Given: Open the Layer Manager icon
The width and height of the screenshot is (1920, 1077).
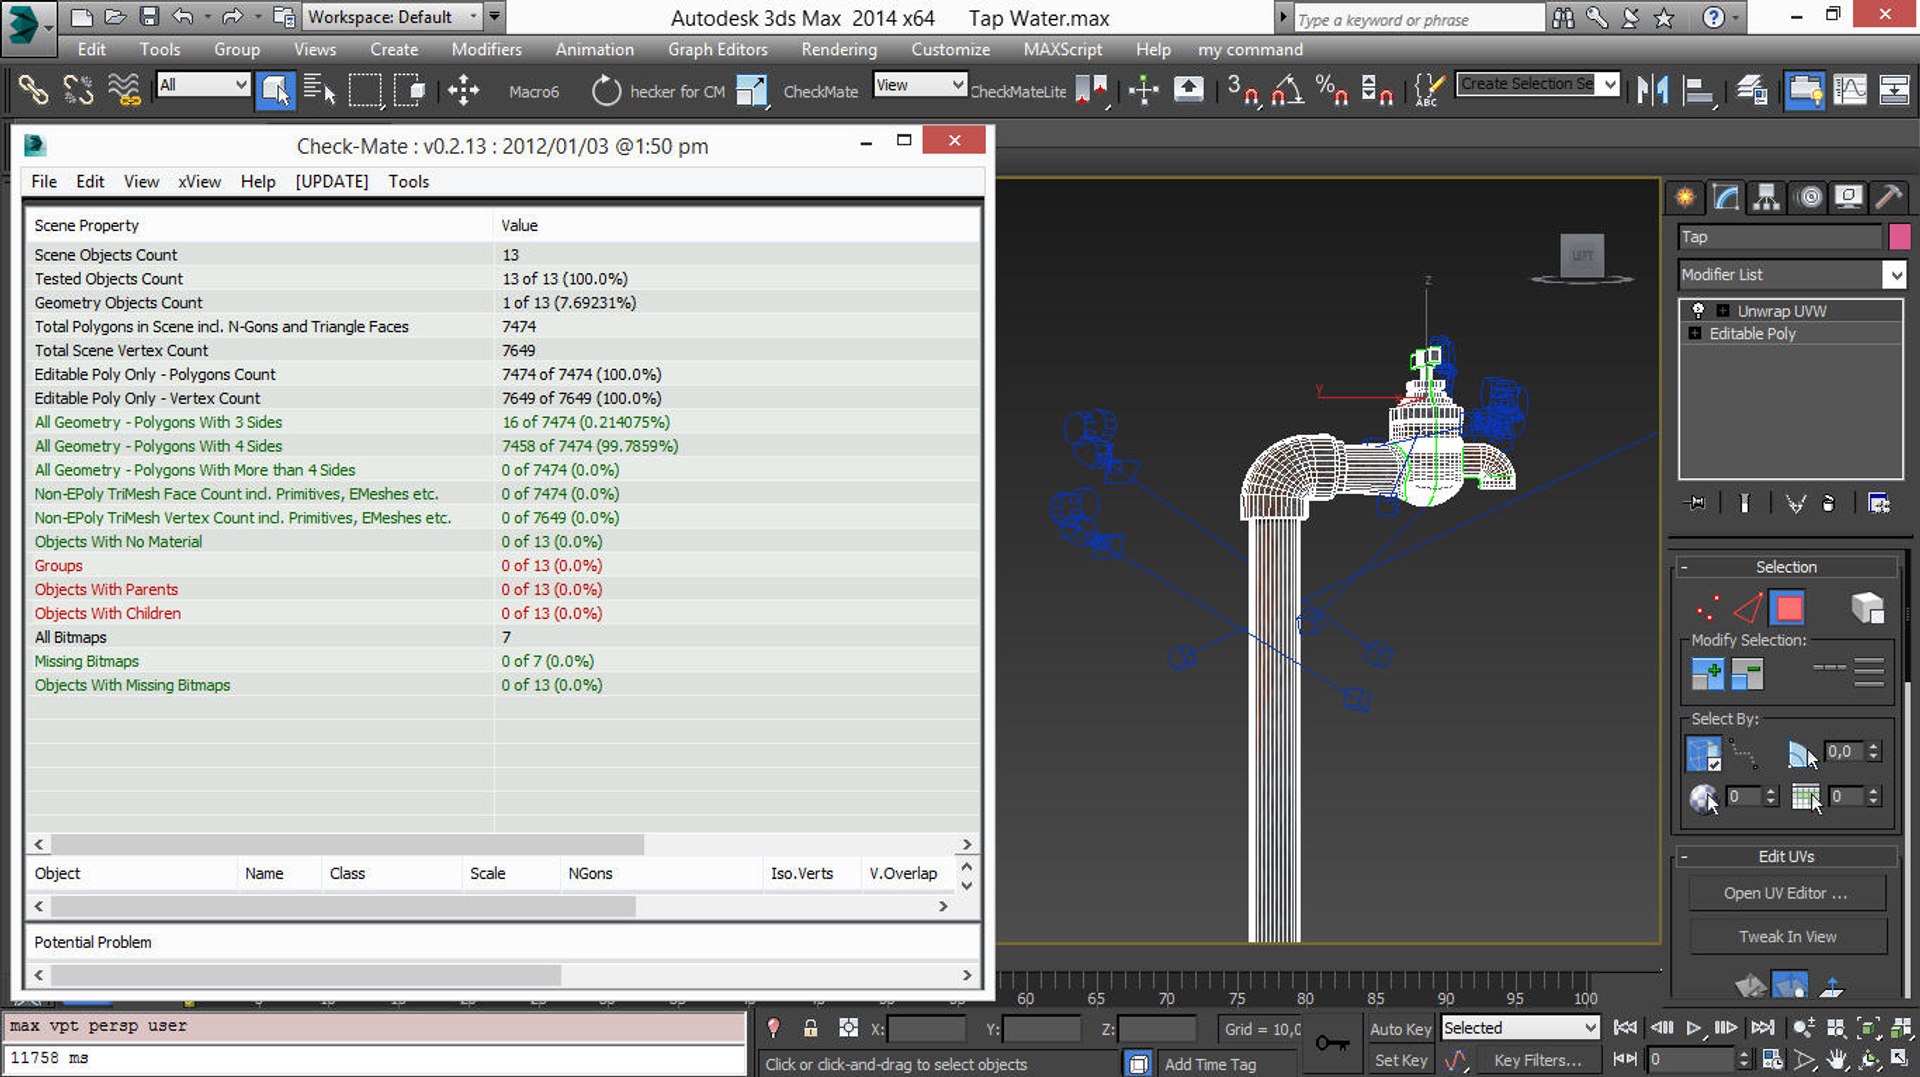Looking at the screenshot, I should (x=1751, y=90).
